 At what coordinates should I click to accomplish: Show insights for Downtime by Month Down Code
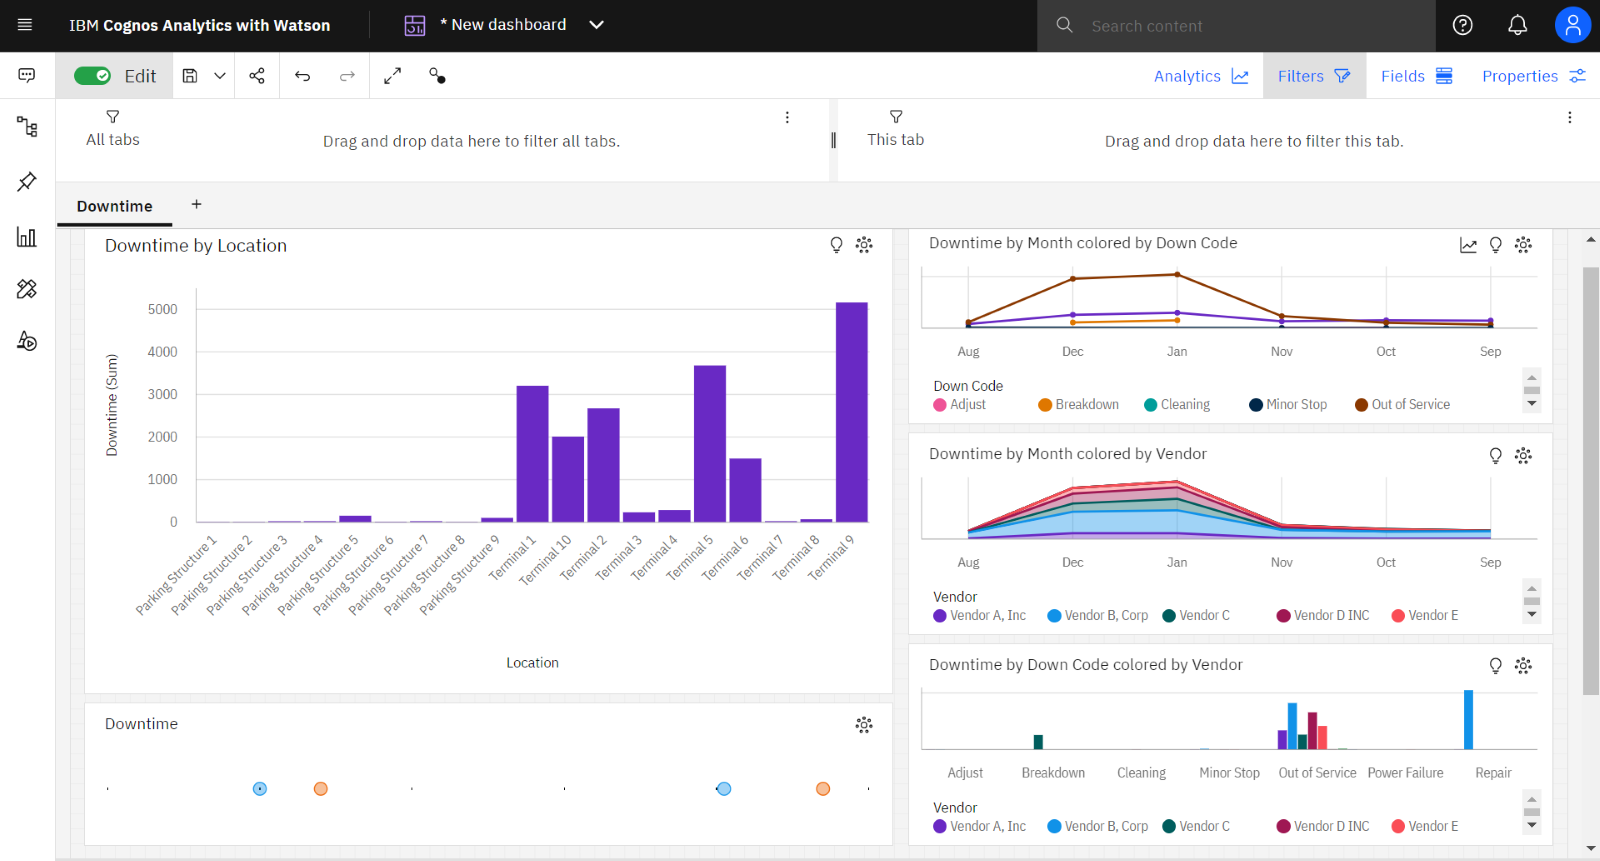(1496, 245)
